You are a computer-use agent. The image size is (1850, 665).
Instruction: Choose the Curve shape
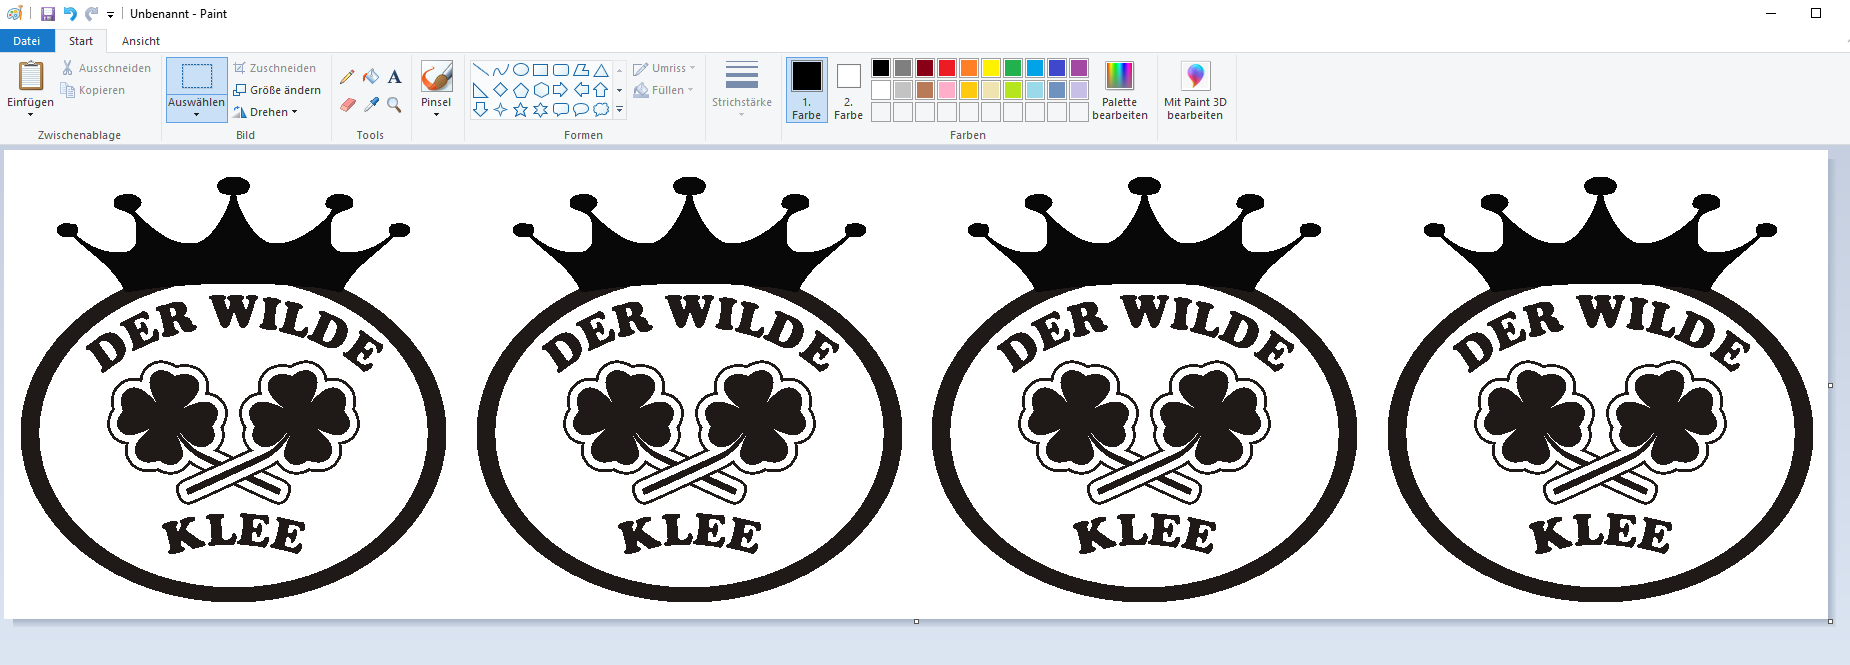coord(501,70)
